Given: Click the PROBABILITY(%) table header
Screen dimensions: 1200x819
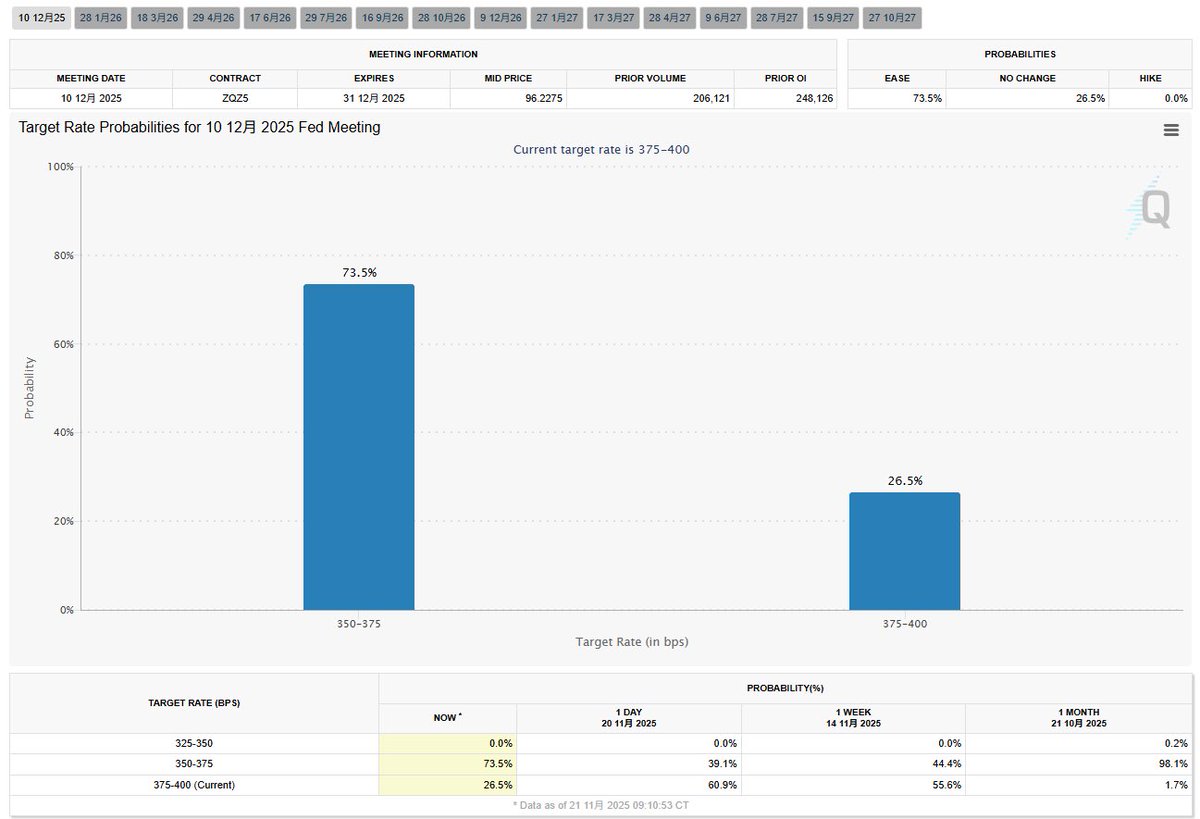Looking at the screenshot, I should pos(785,688).
